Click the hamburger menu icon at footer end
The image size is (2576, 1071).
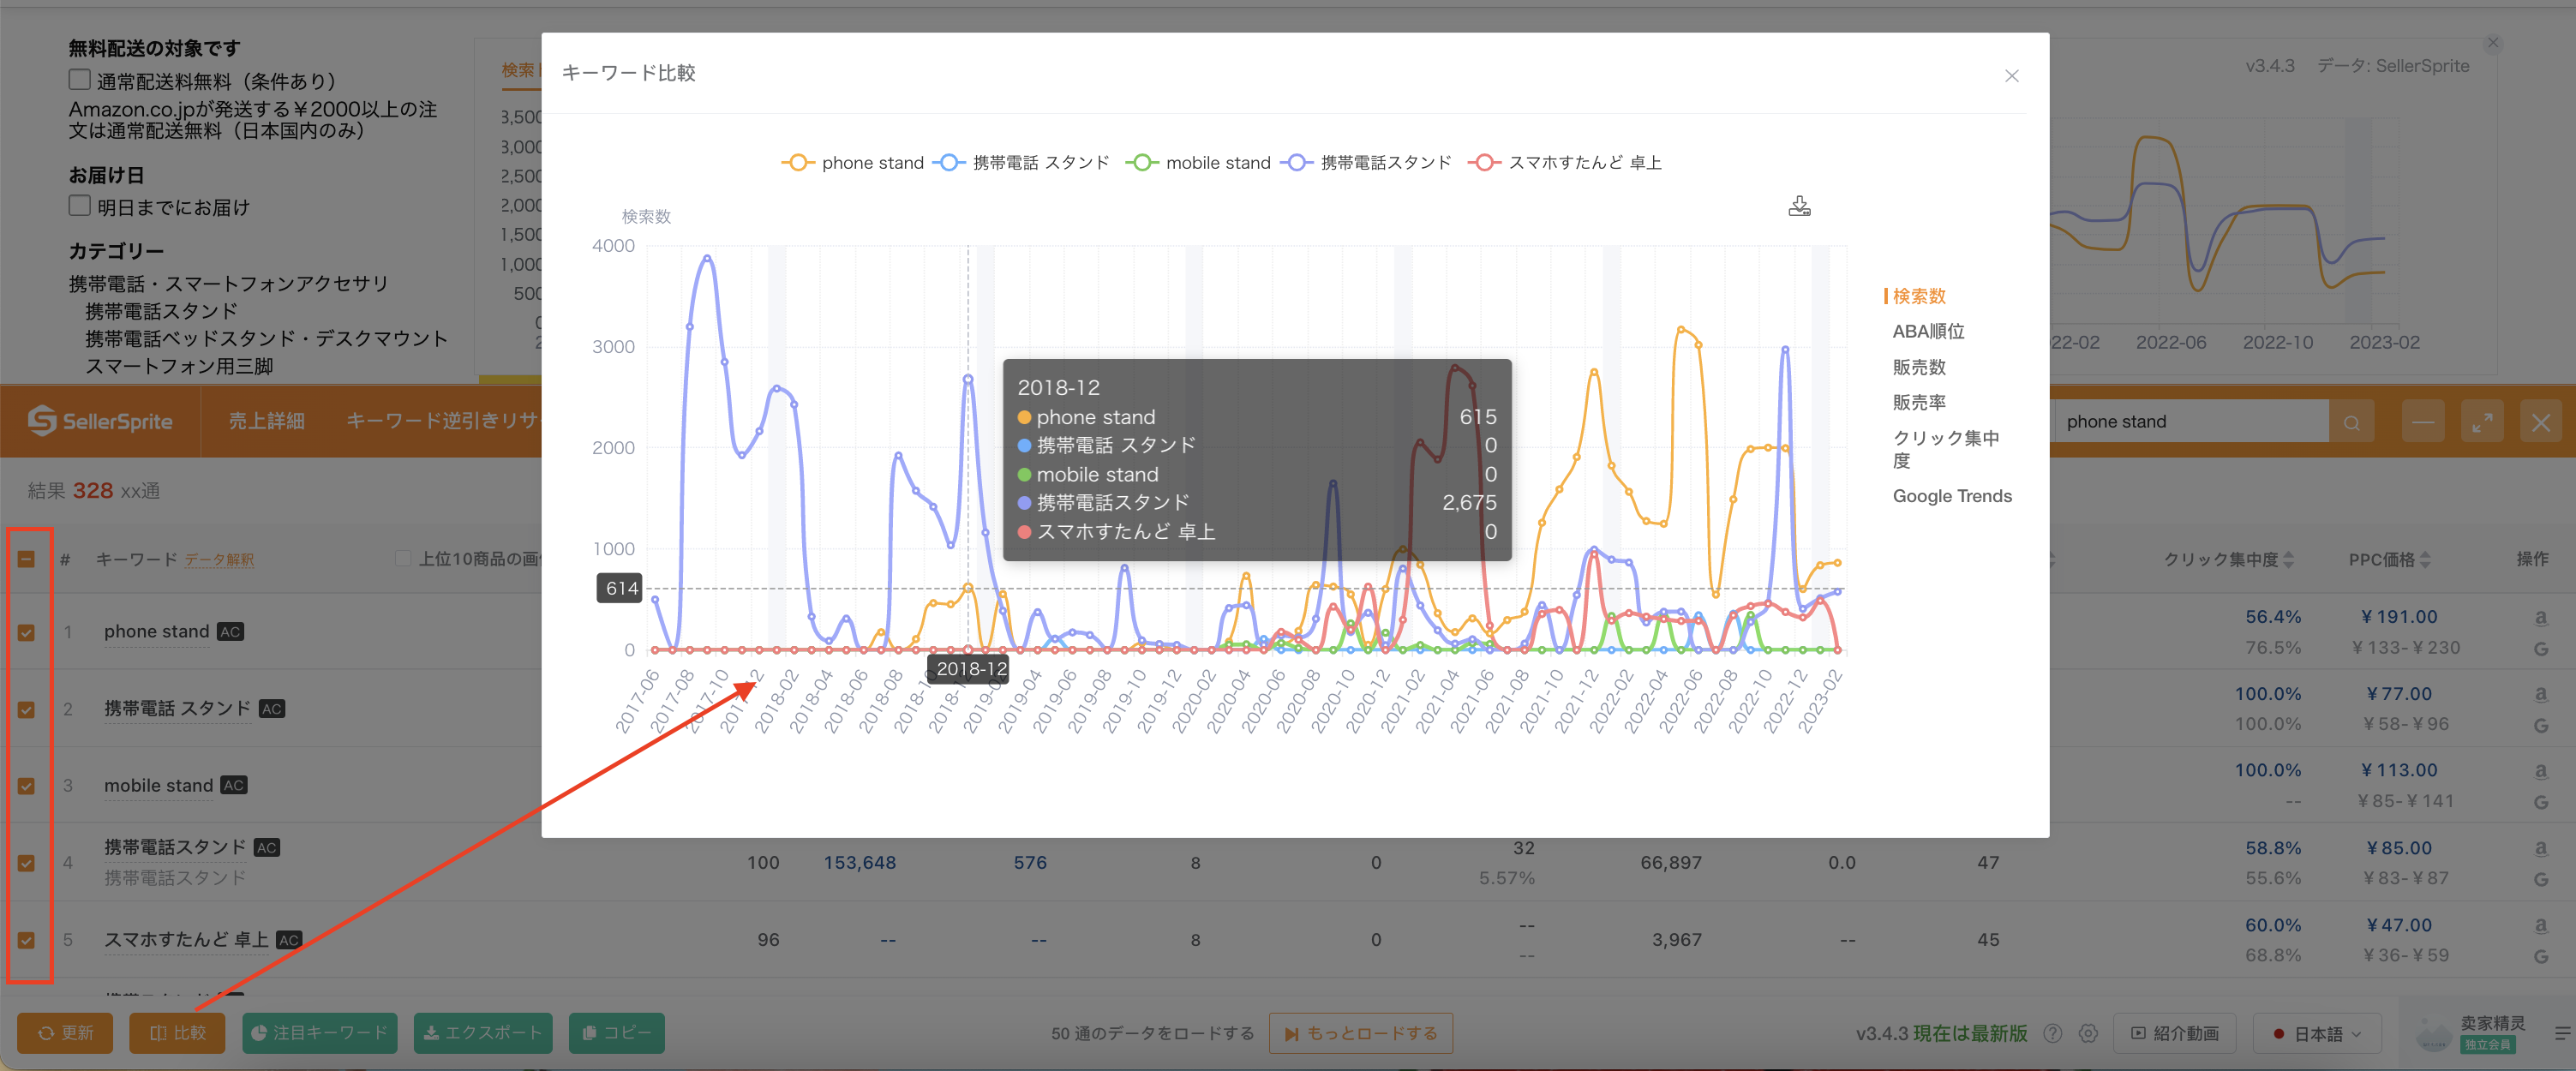(x=2562, y=1033)
